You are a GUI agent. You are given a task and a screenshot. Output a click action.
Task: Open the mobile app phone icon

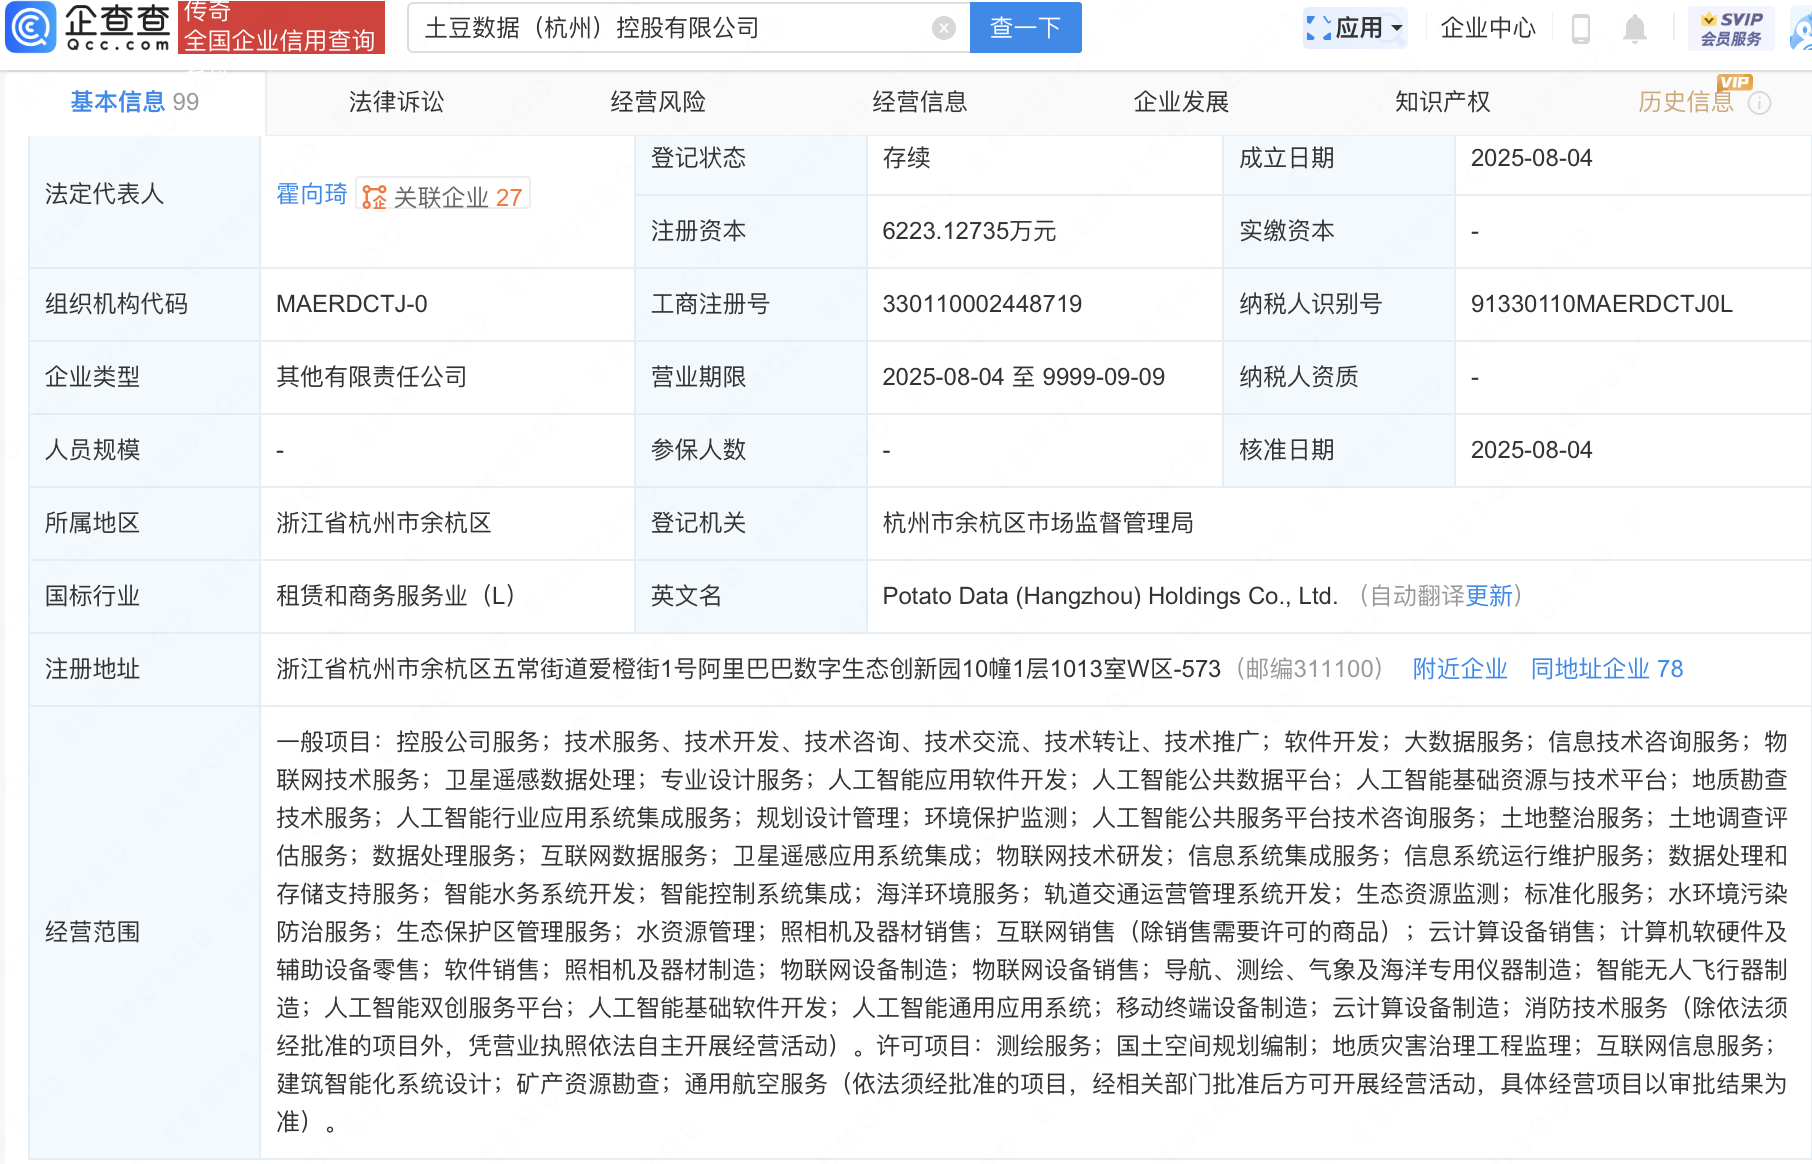pyautogui.click(x=1580, y=29)
